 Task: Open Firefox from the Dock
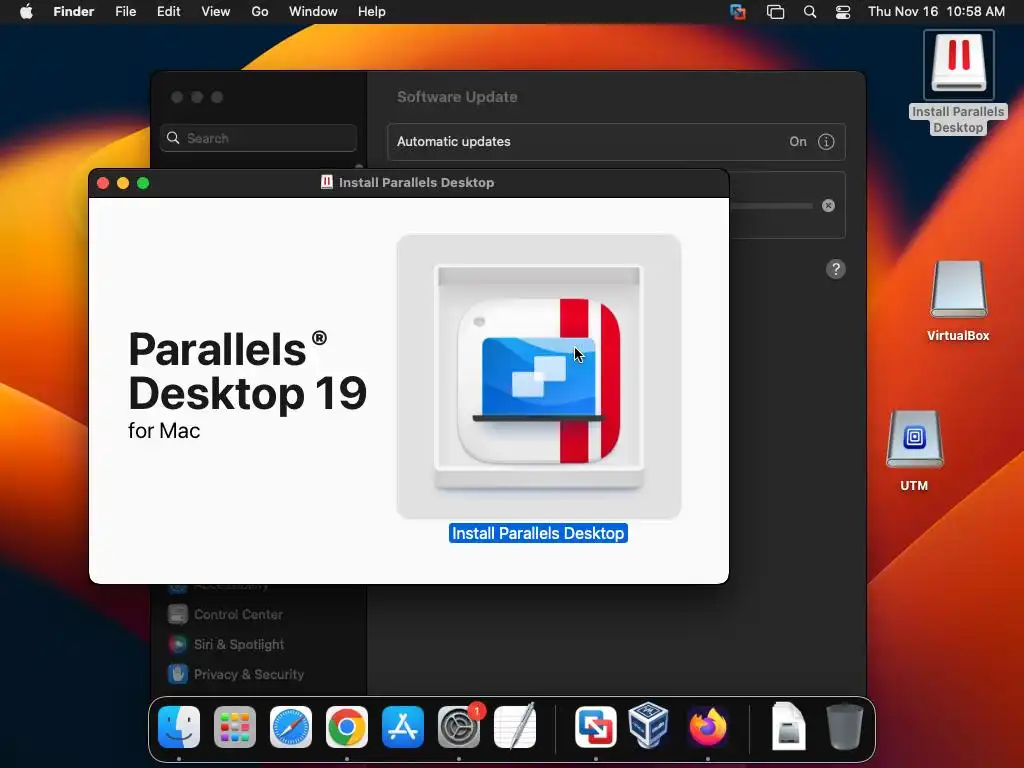coord(708,727)
